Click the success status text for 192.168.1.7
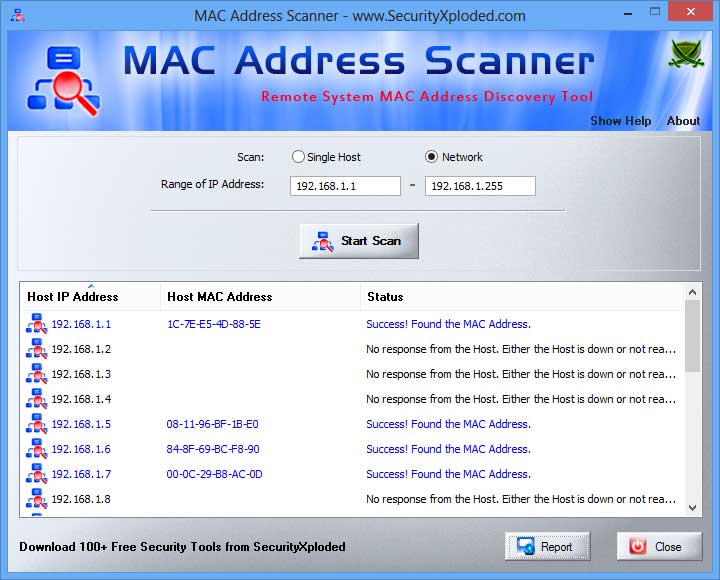This screenshot has height=580, width=720. point(448,474)
